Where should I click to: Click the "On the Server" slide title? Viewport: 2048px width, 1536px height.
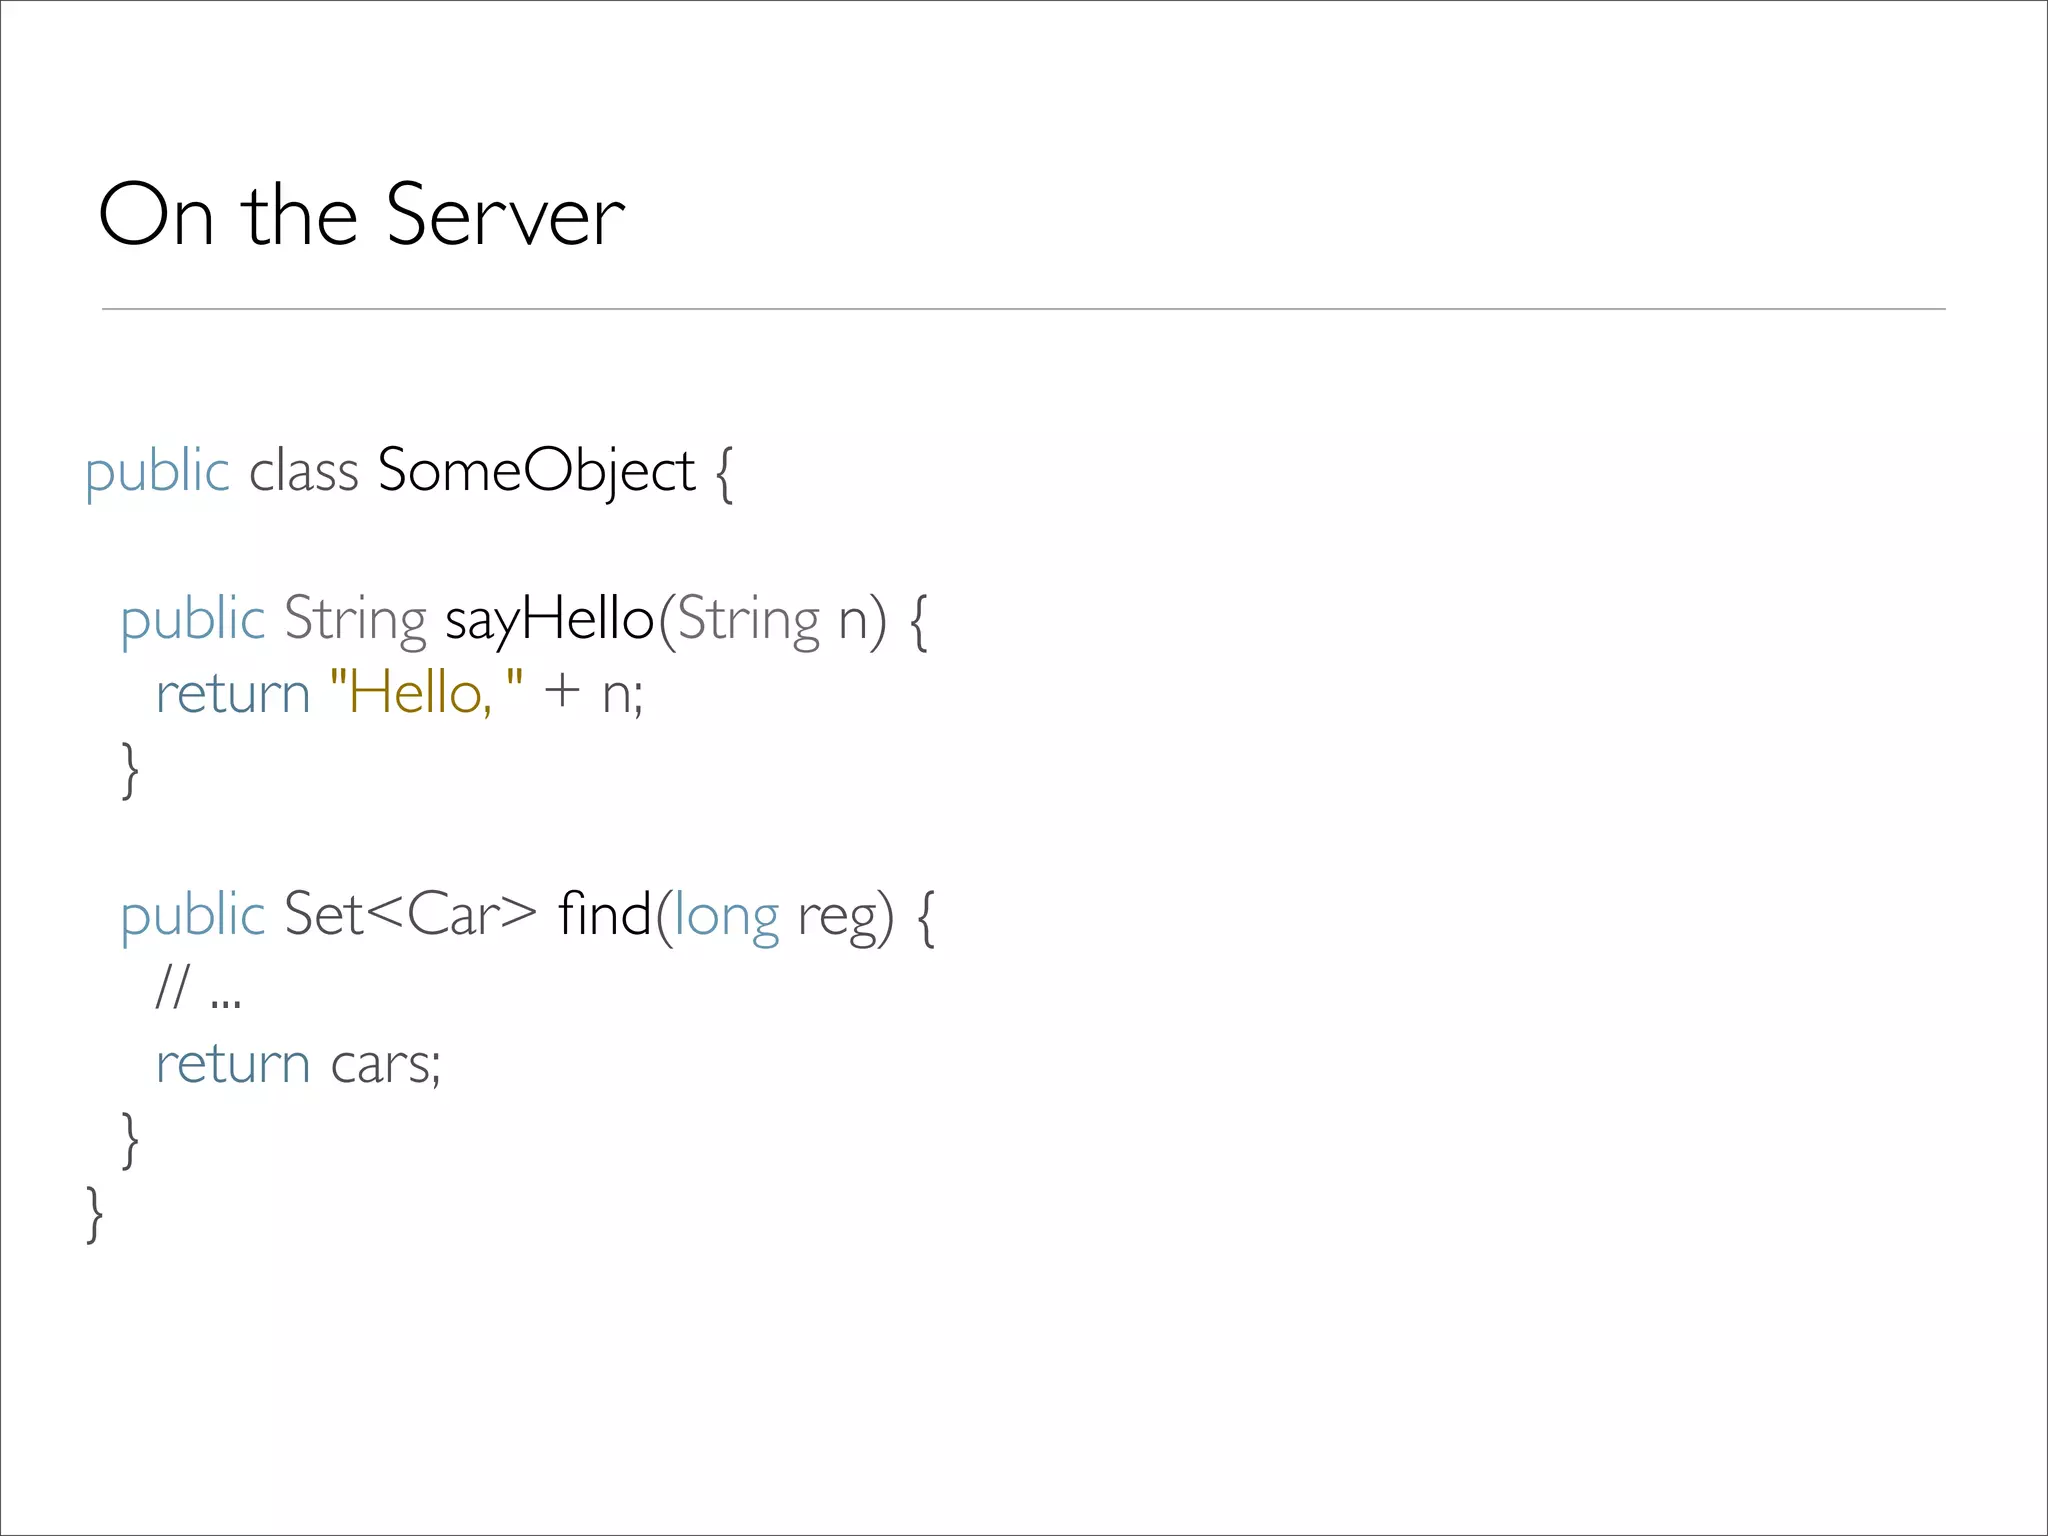point(361,215)
